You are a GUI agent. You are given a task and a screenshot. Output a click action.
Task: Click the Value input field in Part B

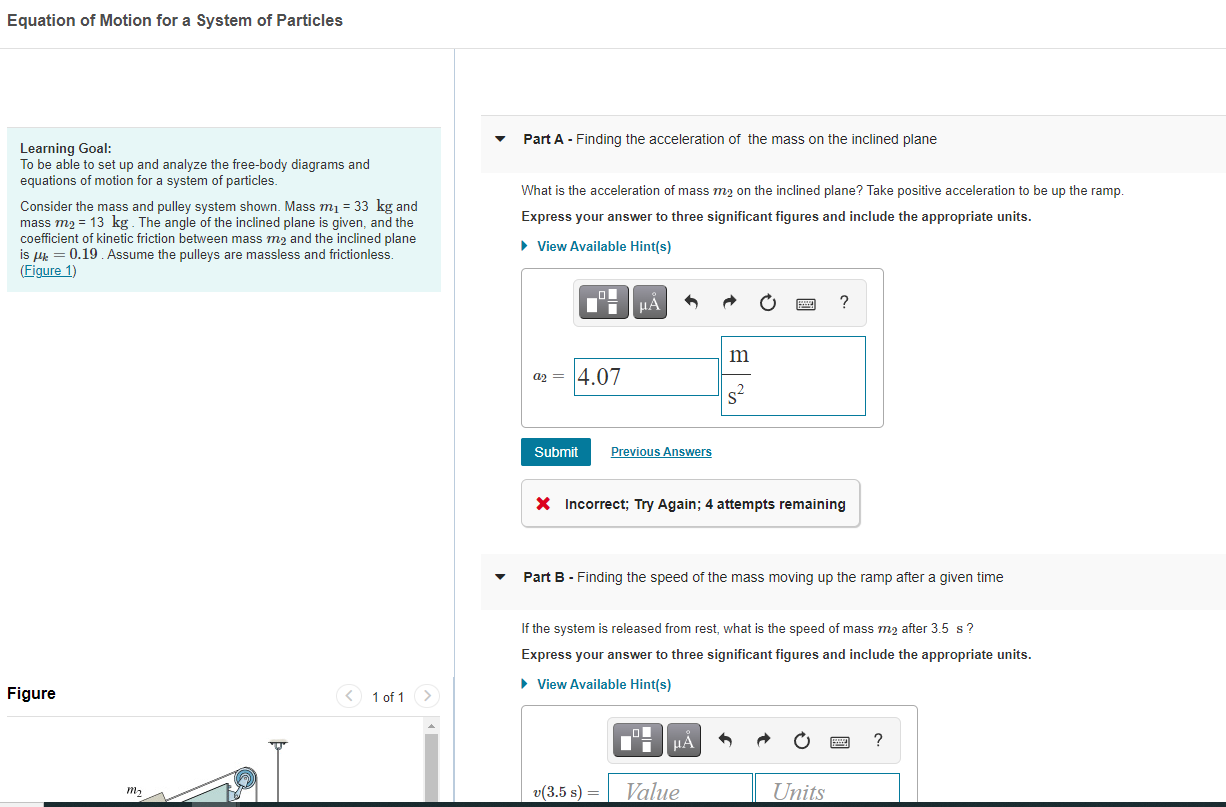(680, 789)
